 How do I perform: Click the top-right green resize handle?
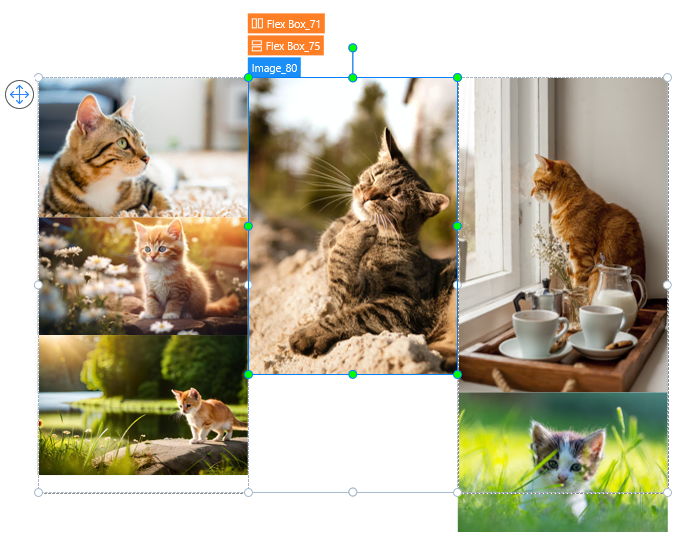tap(457, 77)
